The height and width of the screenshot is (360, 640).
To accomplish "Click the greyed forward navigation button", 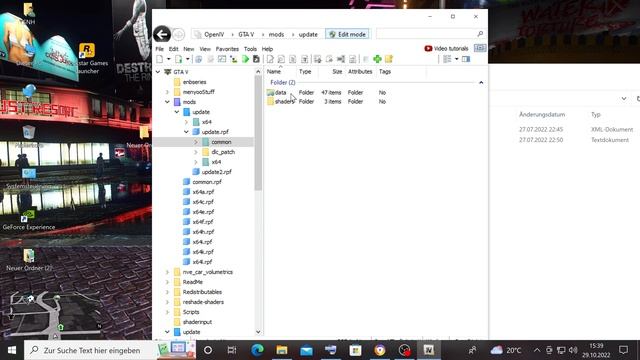I will pos(178,35).
